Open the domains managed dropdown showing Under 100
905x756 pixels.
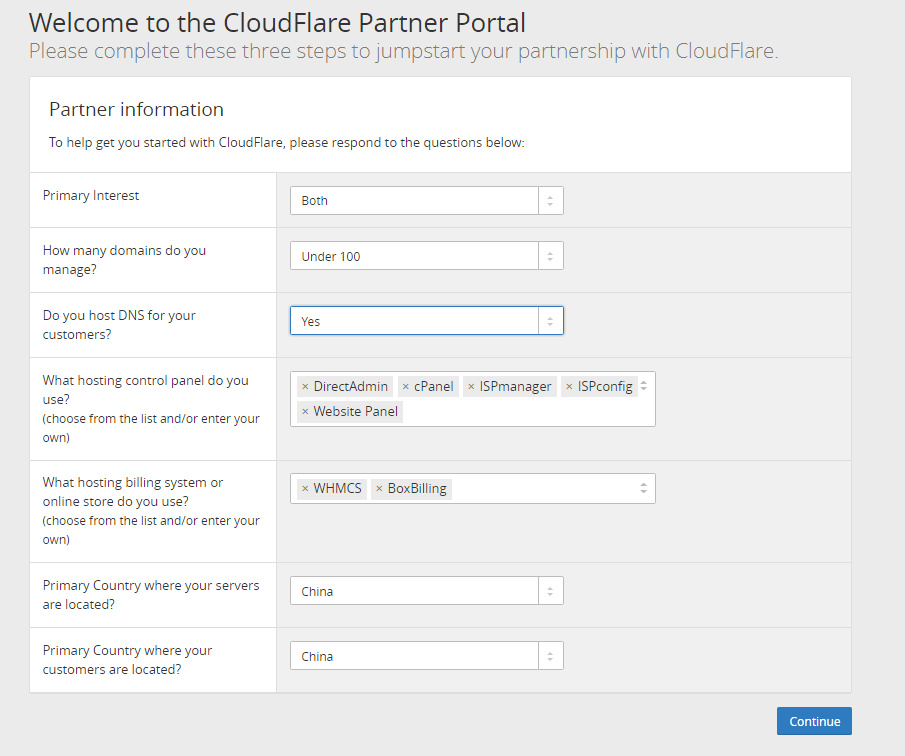[x=420, y=256]
